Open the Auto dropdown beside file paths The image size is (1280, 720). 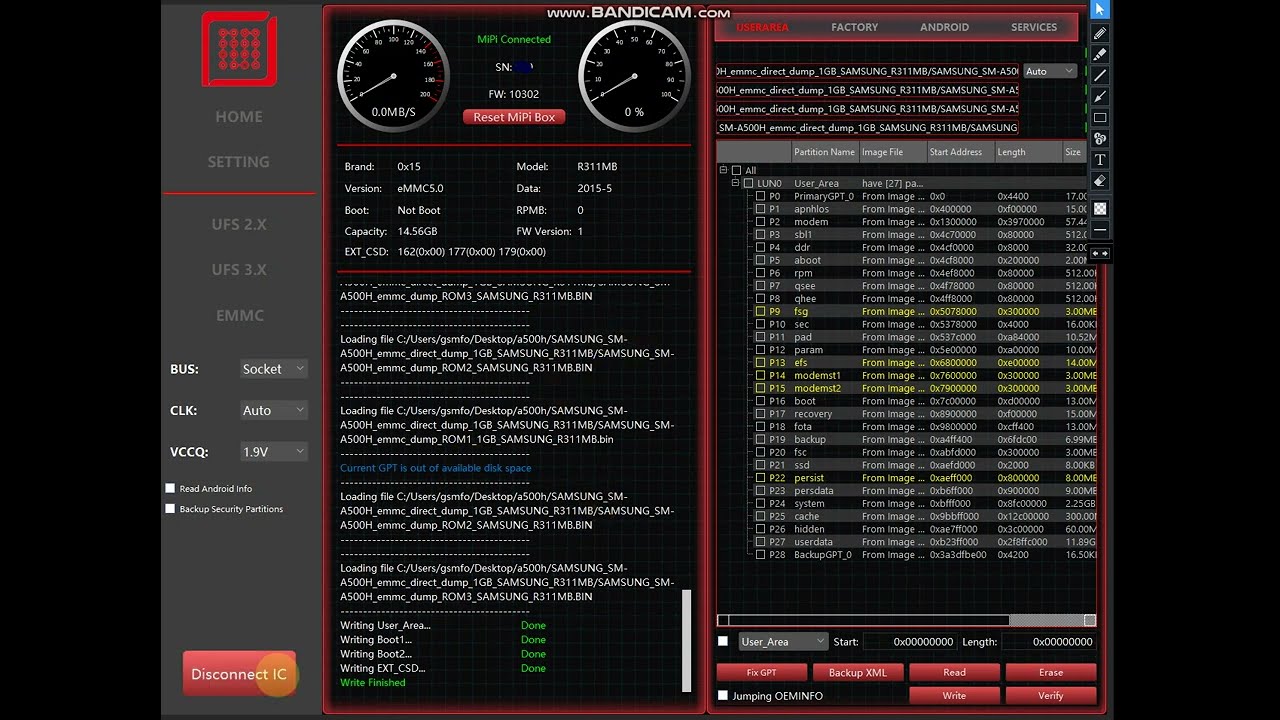[x=1049, y=71]
